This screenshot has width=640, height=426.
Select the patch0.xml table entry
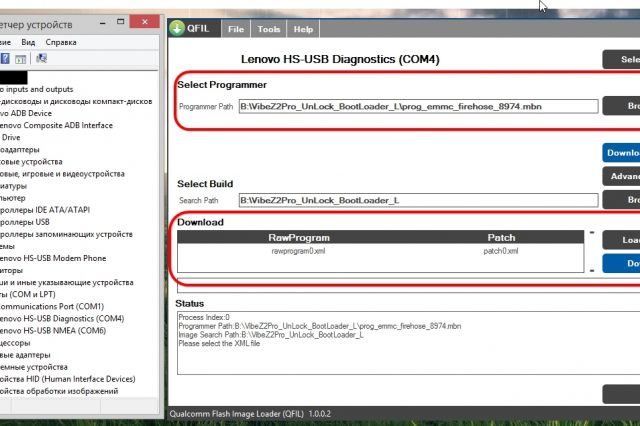click(x=501, y=251)
